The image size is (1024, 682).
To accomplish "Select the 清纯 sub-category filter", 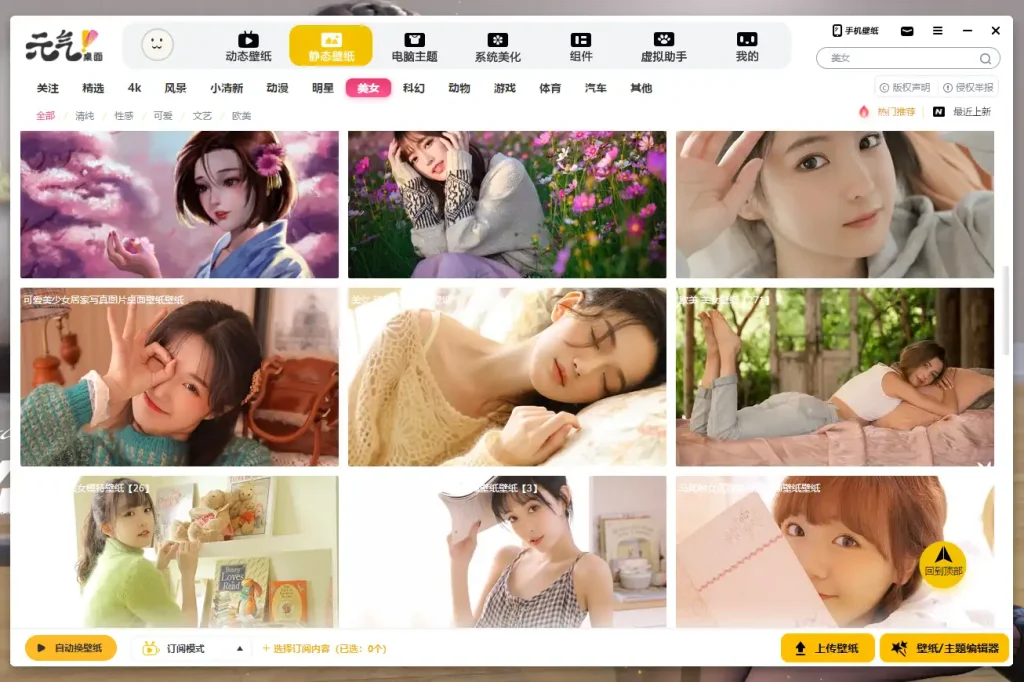I will 85,116.
